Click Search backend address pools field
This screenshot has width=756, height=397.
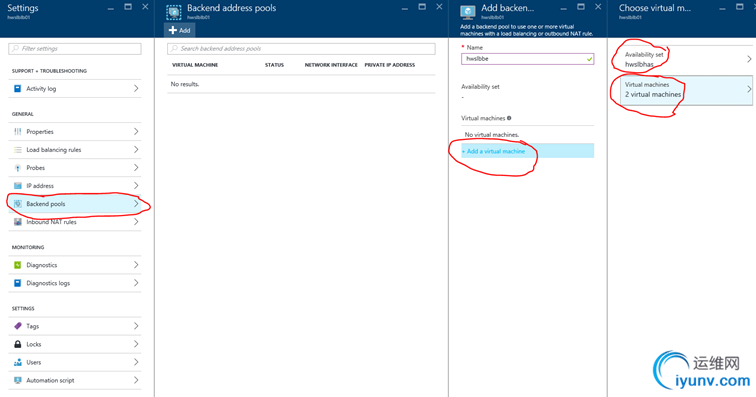tap(301, 49)
